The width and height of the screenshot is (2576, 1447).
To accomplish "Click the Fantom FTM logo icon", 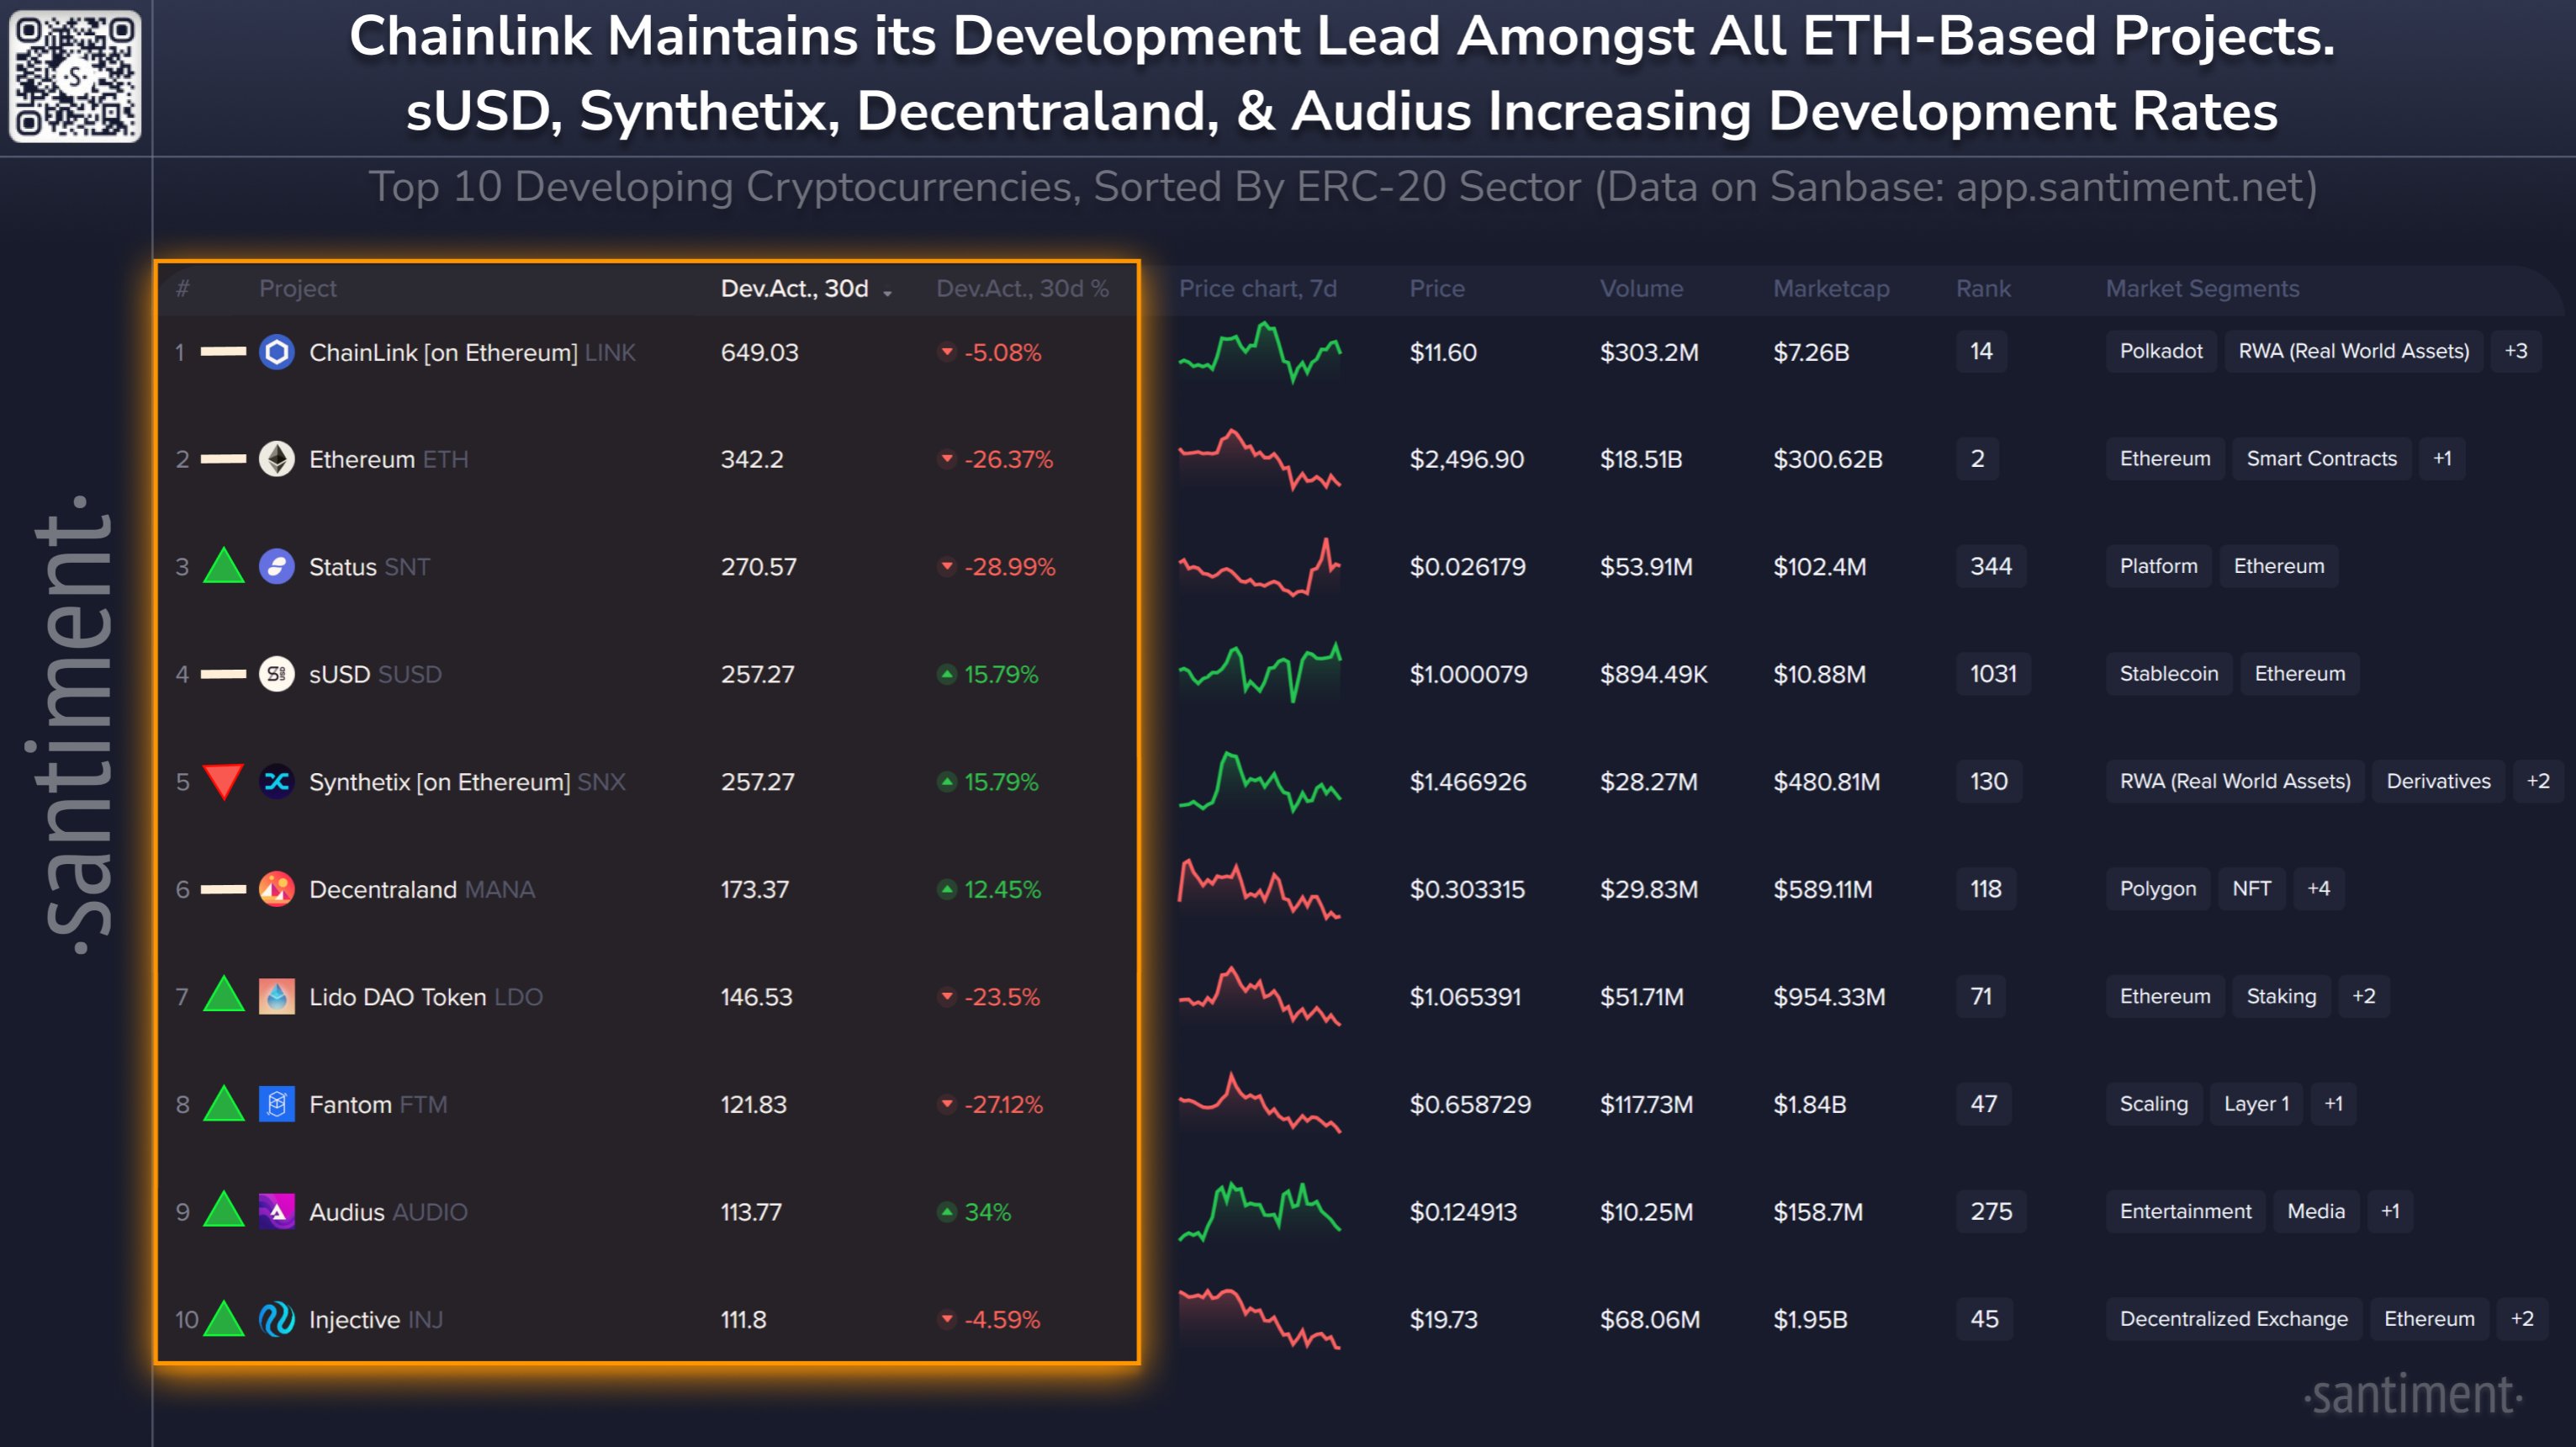I will click(x=277, y=1104).
